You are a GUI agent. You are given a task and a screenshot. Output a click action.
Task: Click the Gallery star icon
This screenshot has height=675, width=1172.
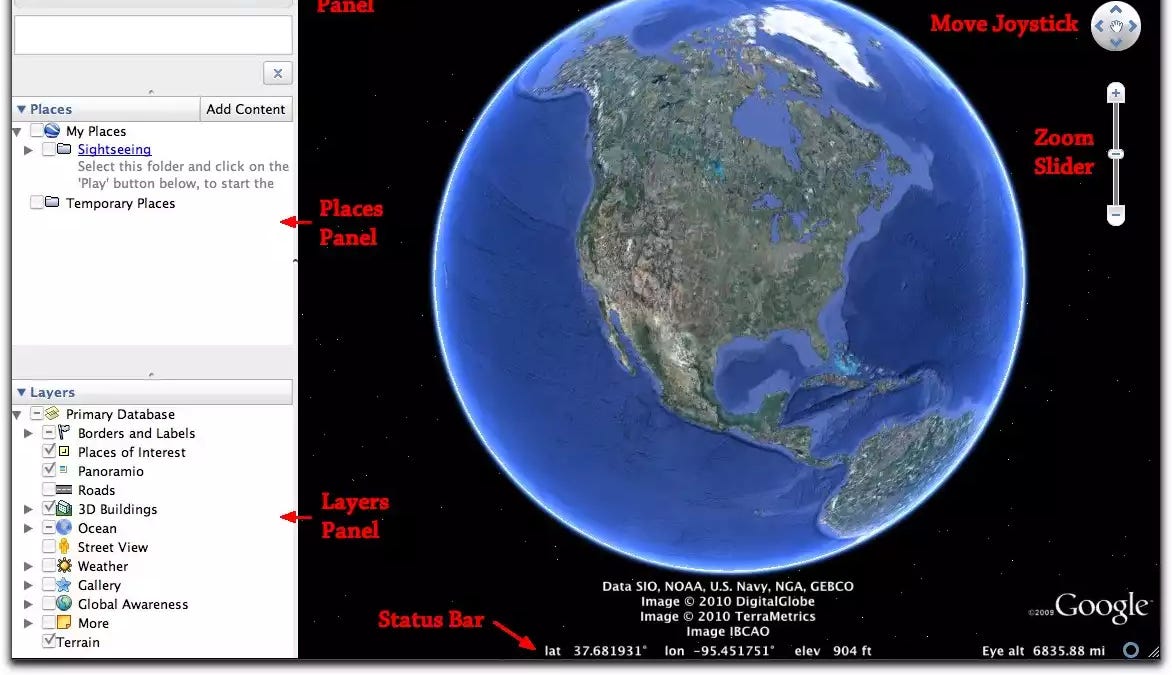point(65,585)
